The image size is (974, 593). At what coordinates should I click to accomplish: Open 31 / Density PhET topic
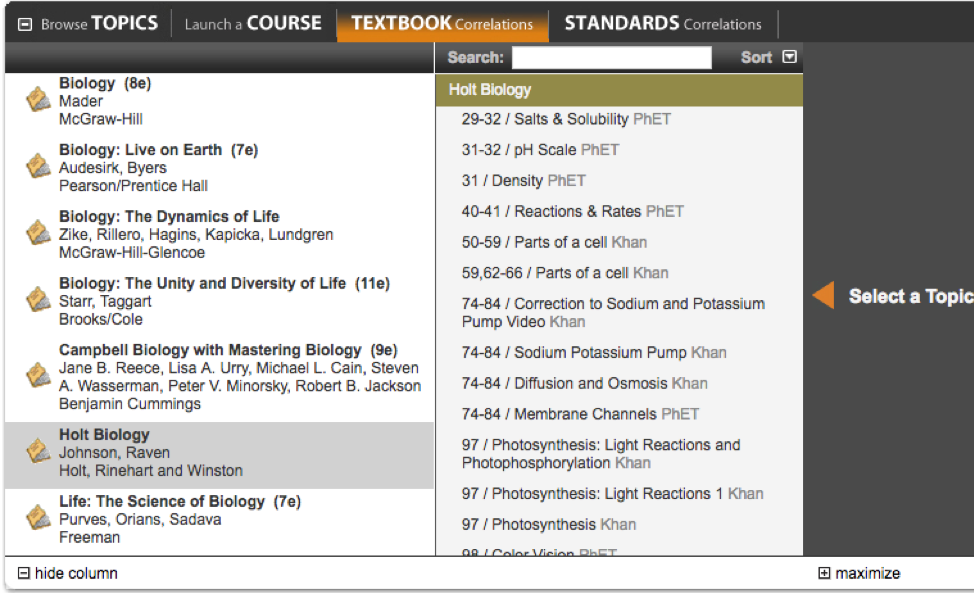click(524, 181)
